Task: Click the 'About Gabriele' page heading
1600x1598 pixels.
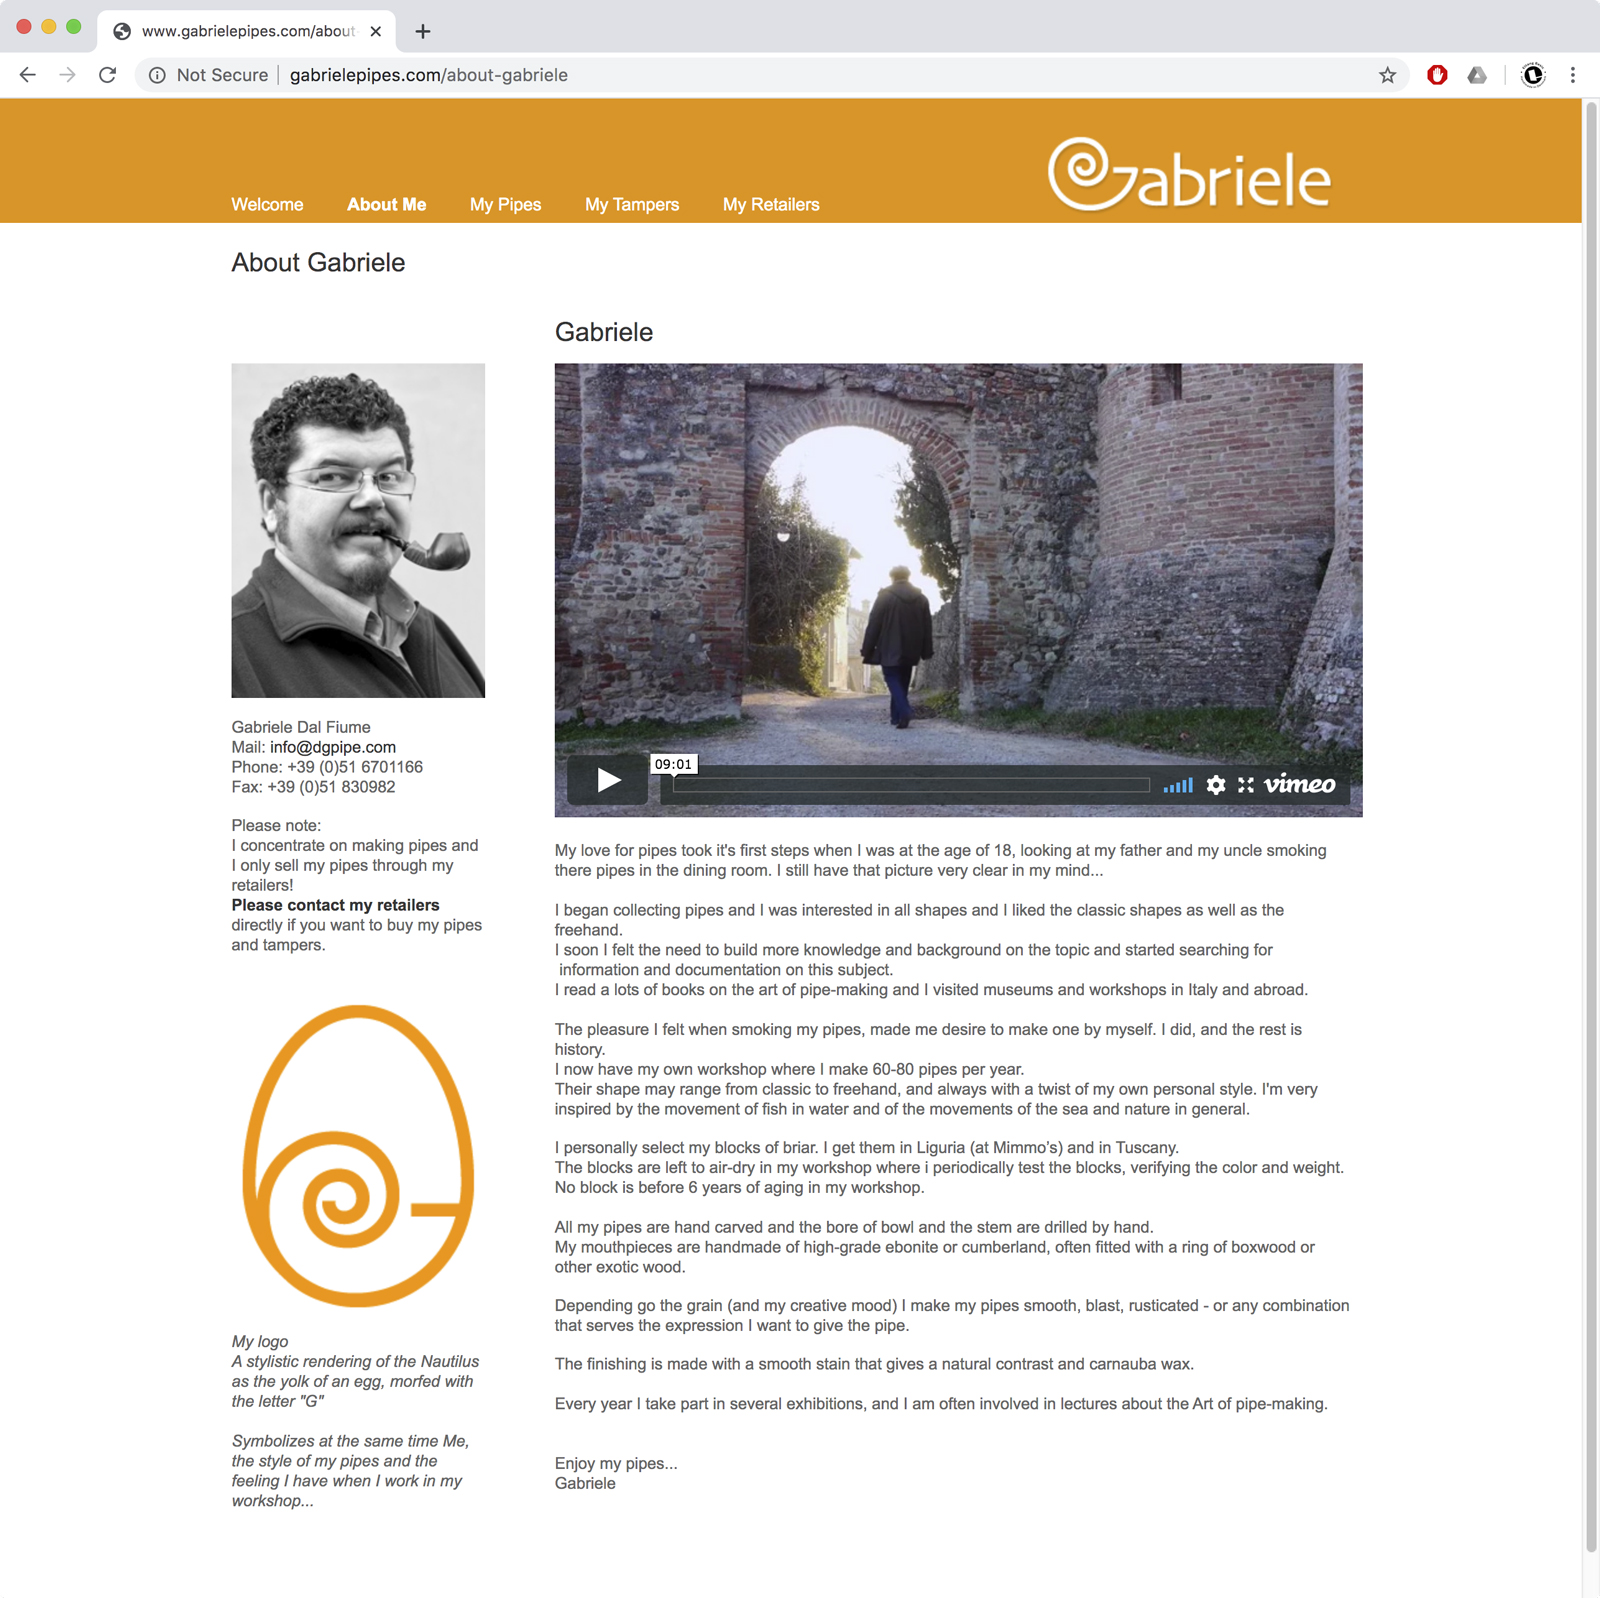Action: (x=318, y=262)
